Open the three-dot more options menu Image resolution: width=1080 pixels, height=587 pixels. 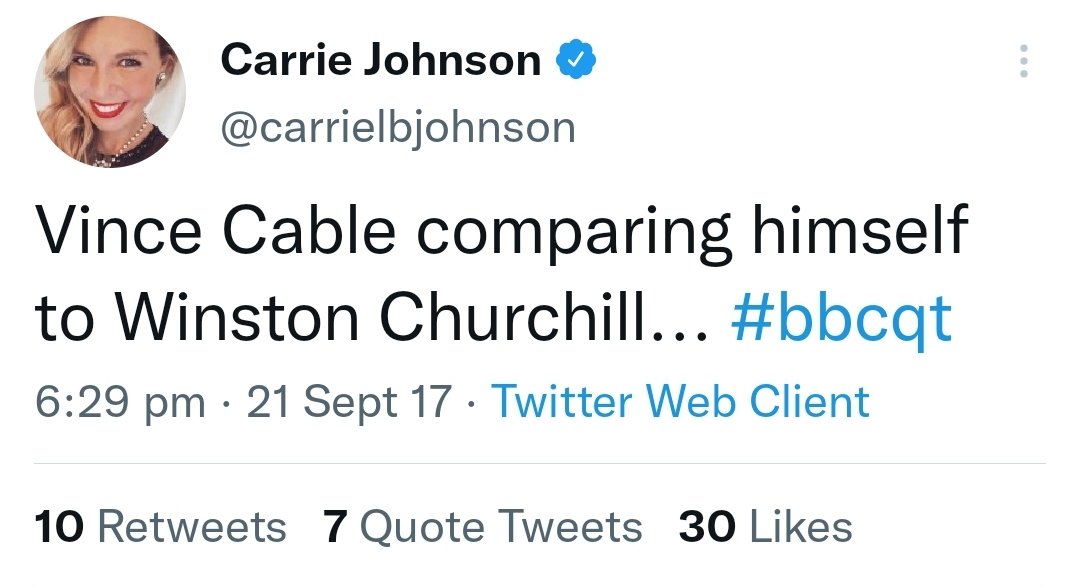click(1024, 61)
